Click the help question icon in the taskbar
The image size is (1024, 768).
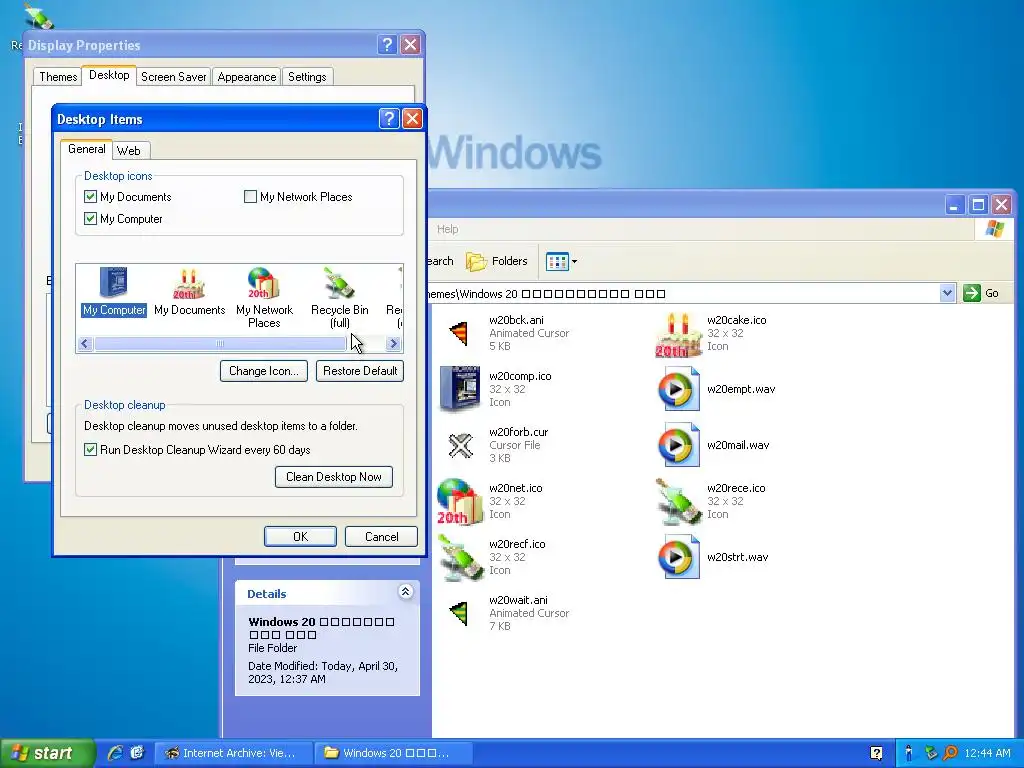(876, 753)
